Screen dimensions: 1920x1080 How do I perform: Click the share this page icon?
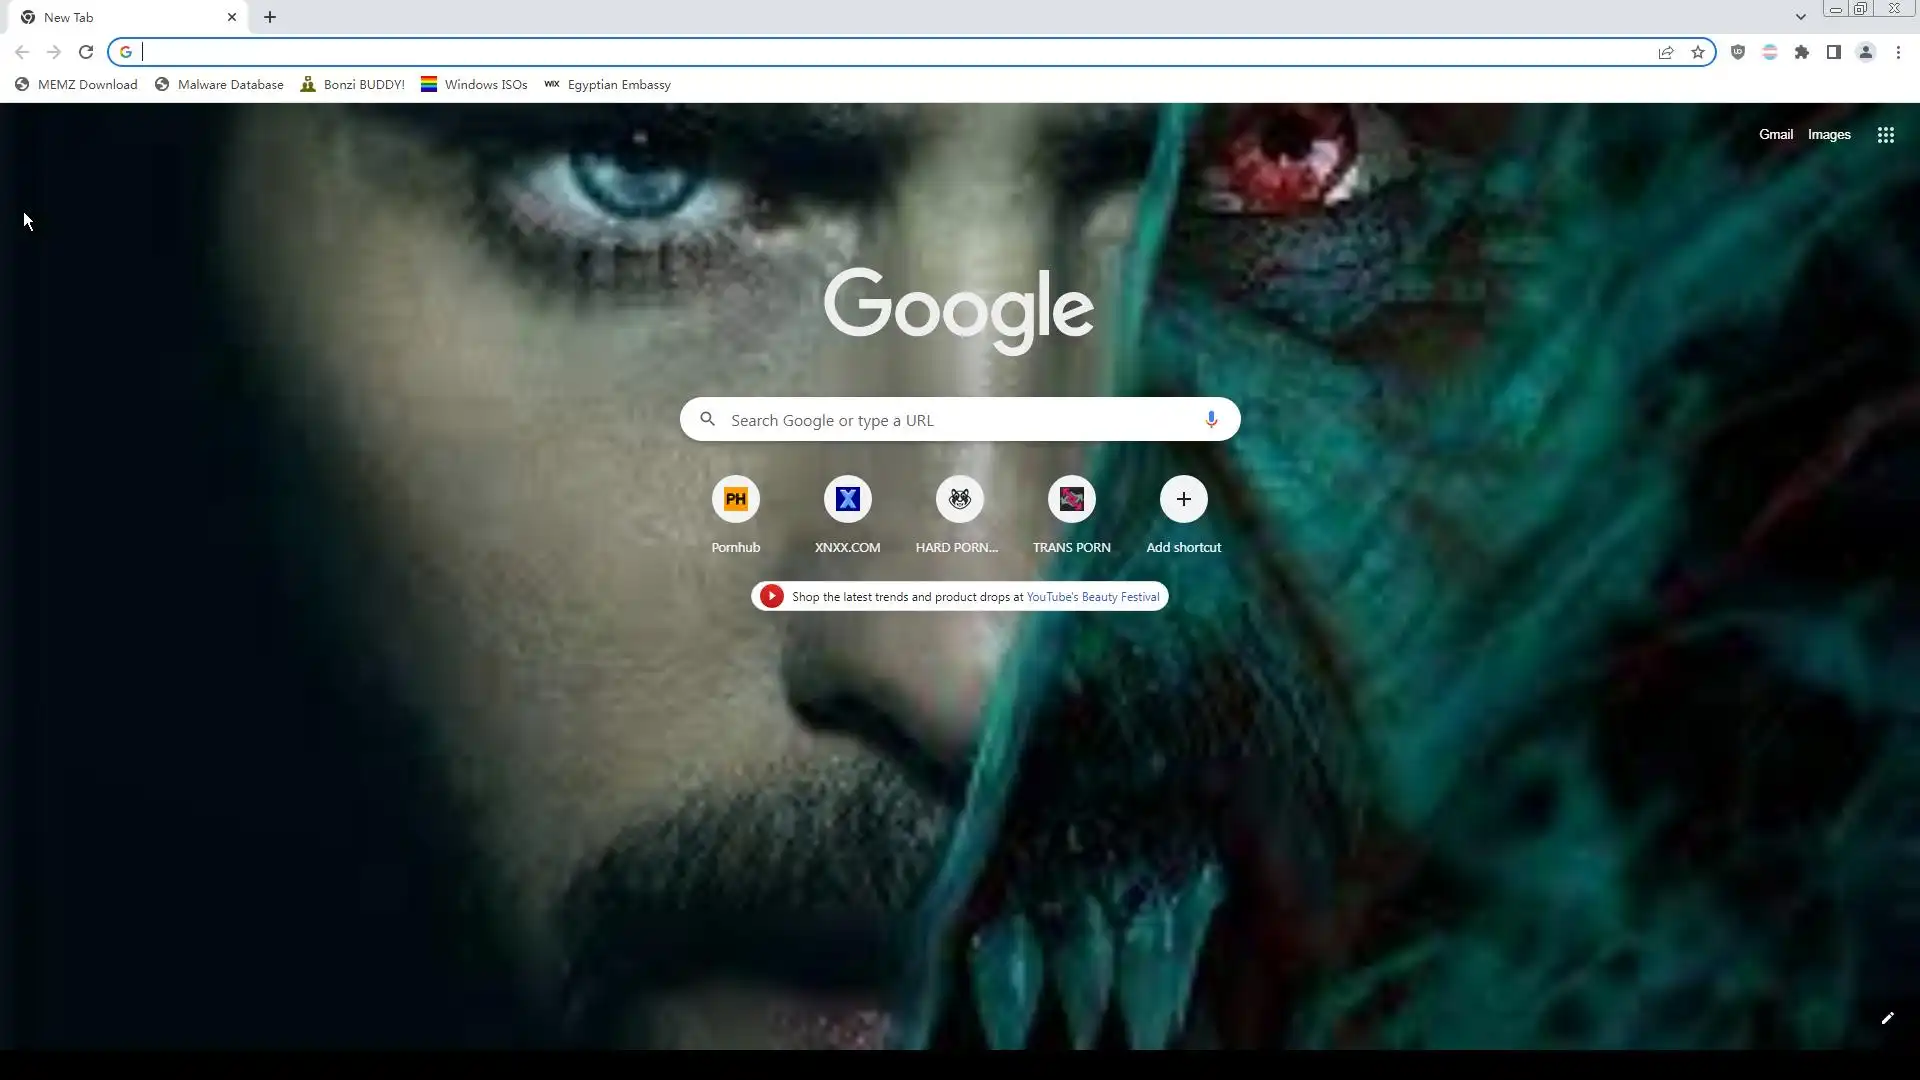click(x=1666, y=52)
